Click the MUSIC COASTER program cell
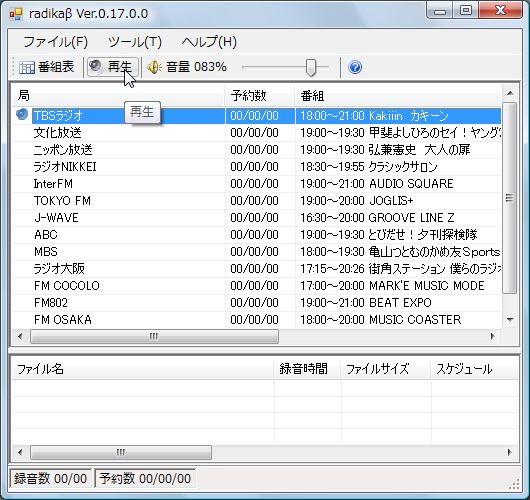The image size is (530, 500). 398,319
